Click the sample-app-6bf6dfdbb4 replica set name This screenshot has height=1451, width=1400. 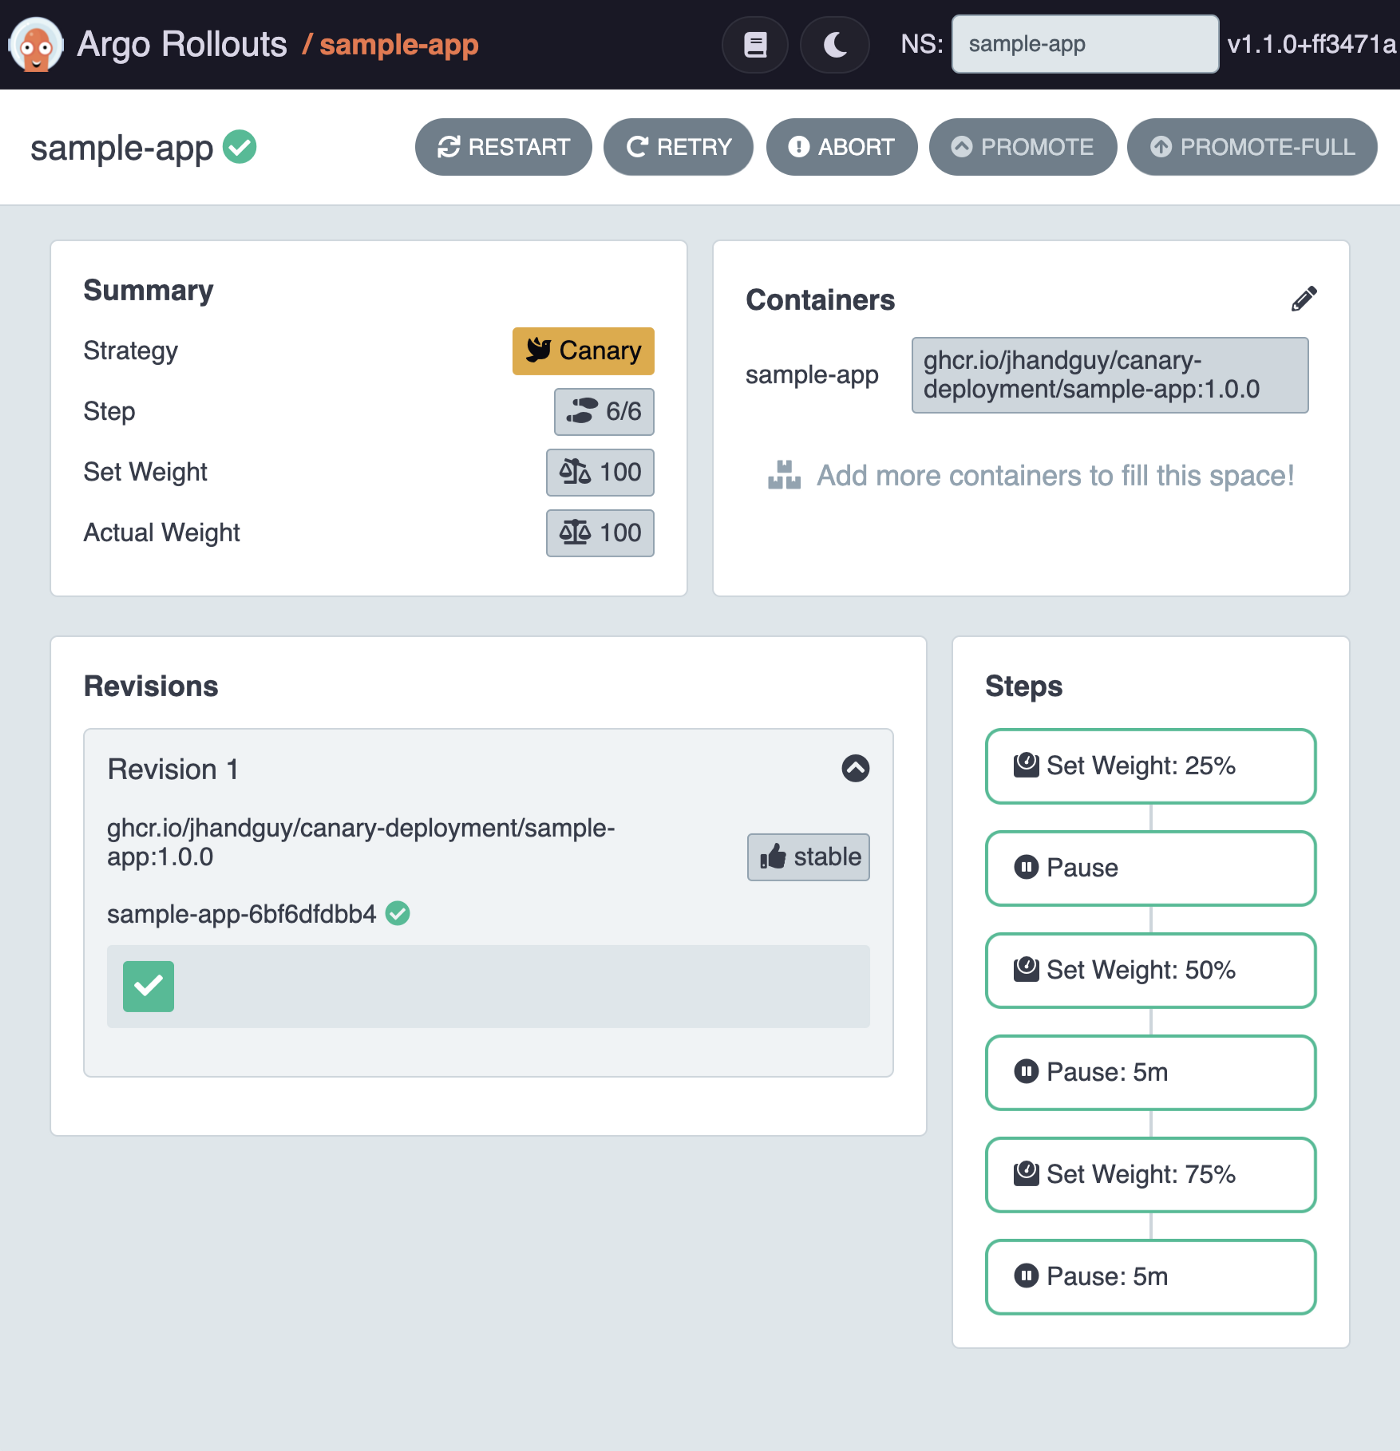pyautogui.click(x=241, y=914)
